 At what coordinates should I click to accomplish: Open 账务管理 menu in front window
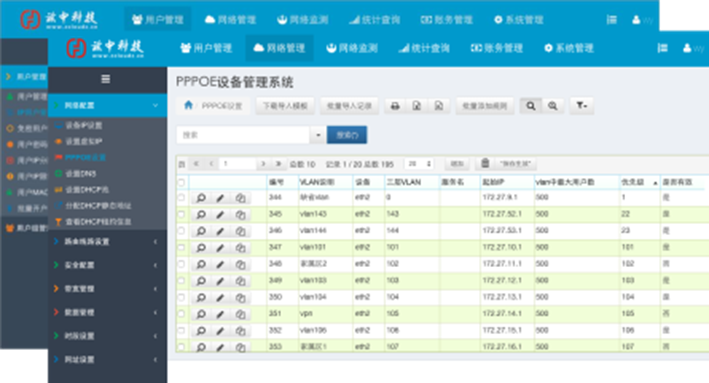click(x=496, y=48)
